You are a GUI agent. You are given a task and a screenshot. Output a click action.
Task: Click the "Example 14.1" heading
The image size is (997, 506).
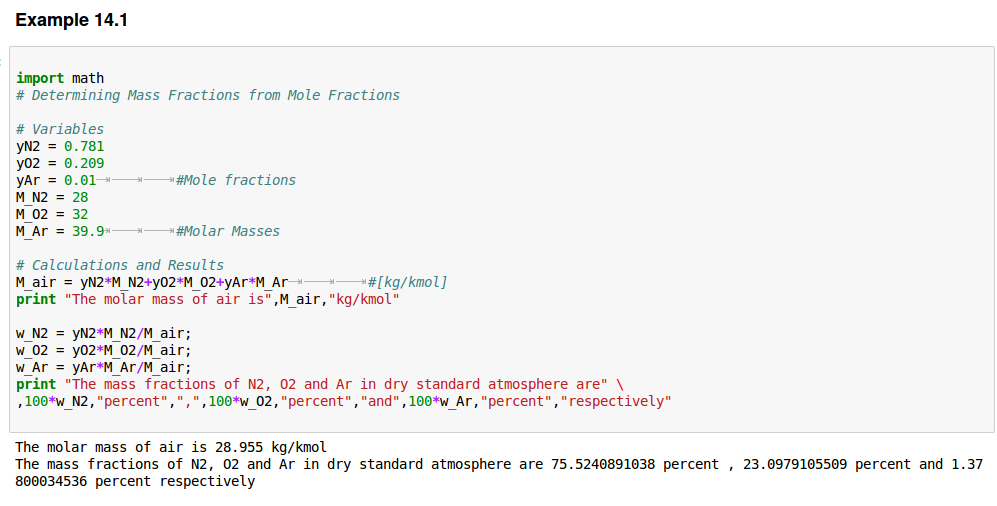pyautogui.click(x=71, y=20)
